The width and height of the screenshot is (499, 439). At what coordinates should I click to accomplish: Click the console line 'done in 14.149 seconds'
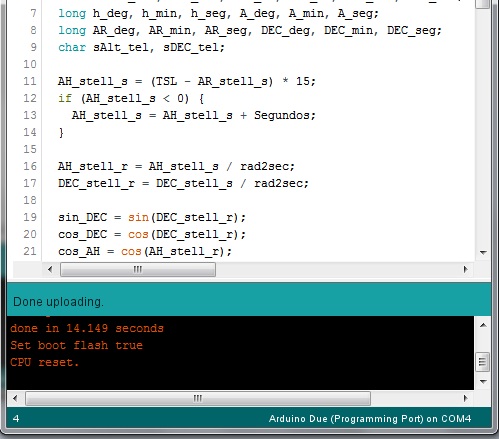coord(87,328)
